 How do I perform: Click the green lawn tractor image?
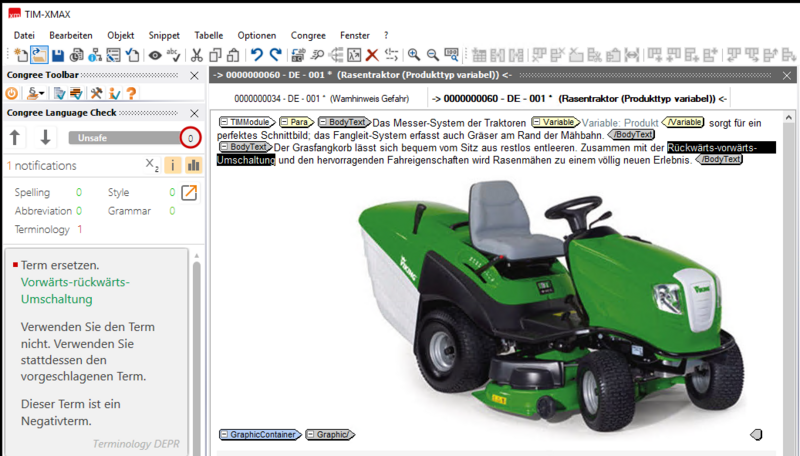(x=551, y=306)
